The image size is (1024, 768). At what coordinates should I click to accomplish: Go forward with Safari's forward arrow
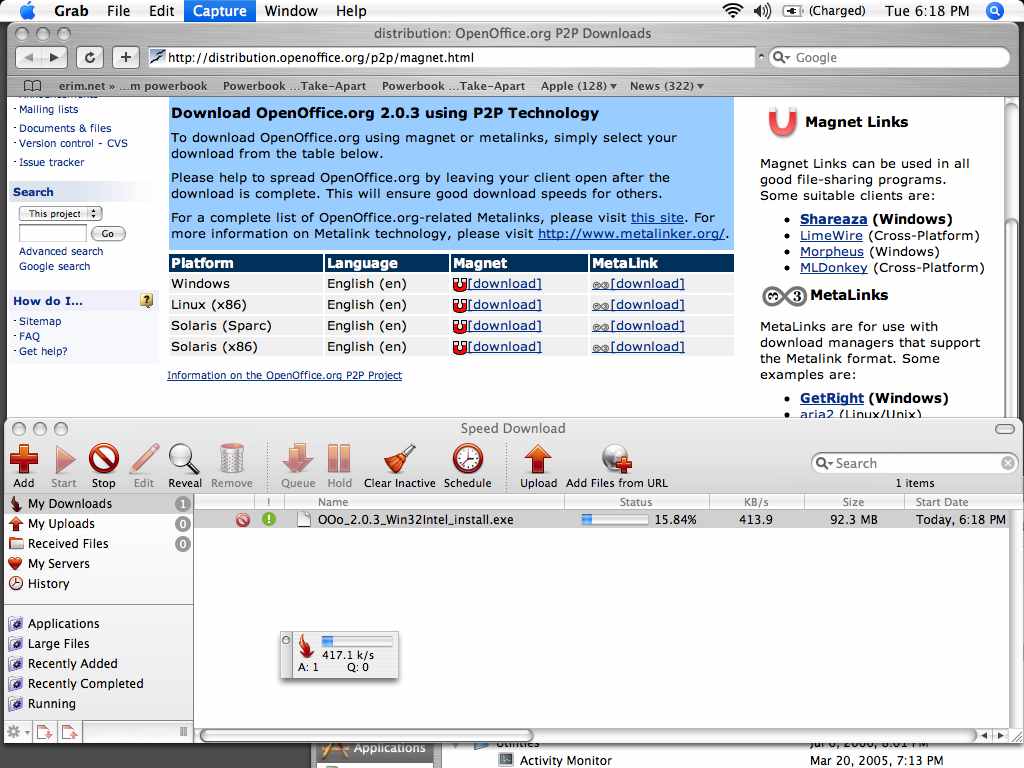pyautogui.click(x=54, y=57)
